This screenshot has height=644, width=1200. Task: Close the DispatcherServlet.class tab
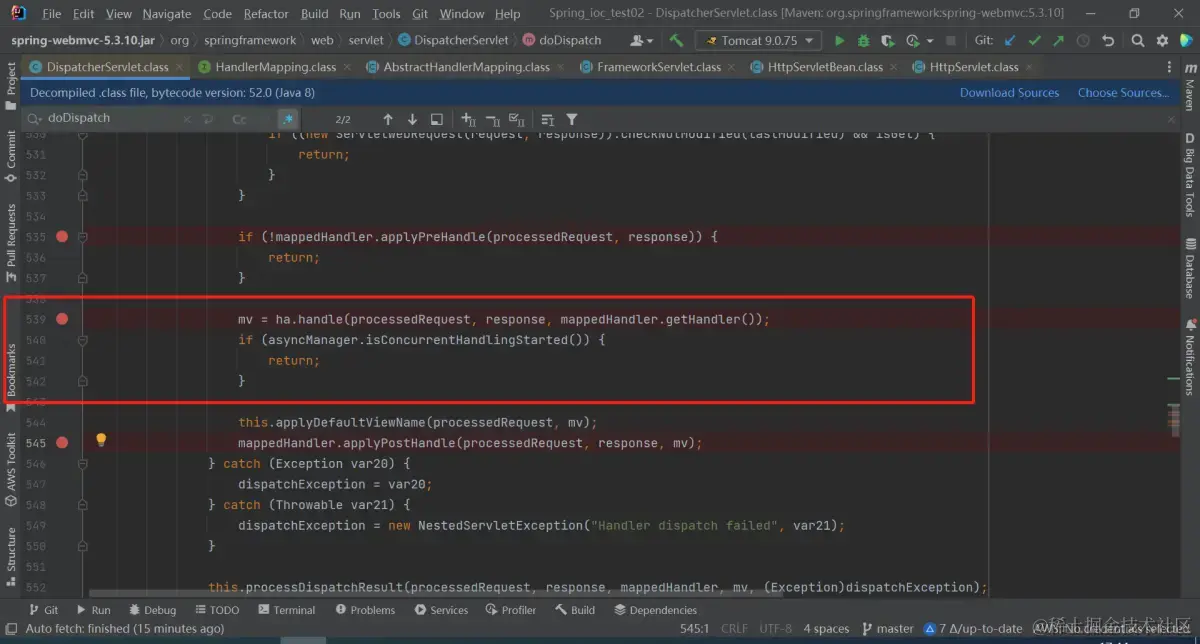tap(180, 67)
